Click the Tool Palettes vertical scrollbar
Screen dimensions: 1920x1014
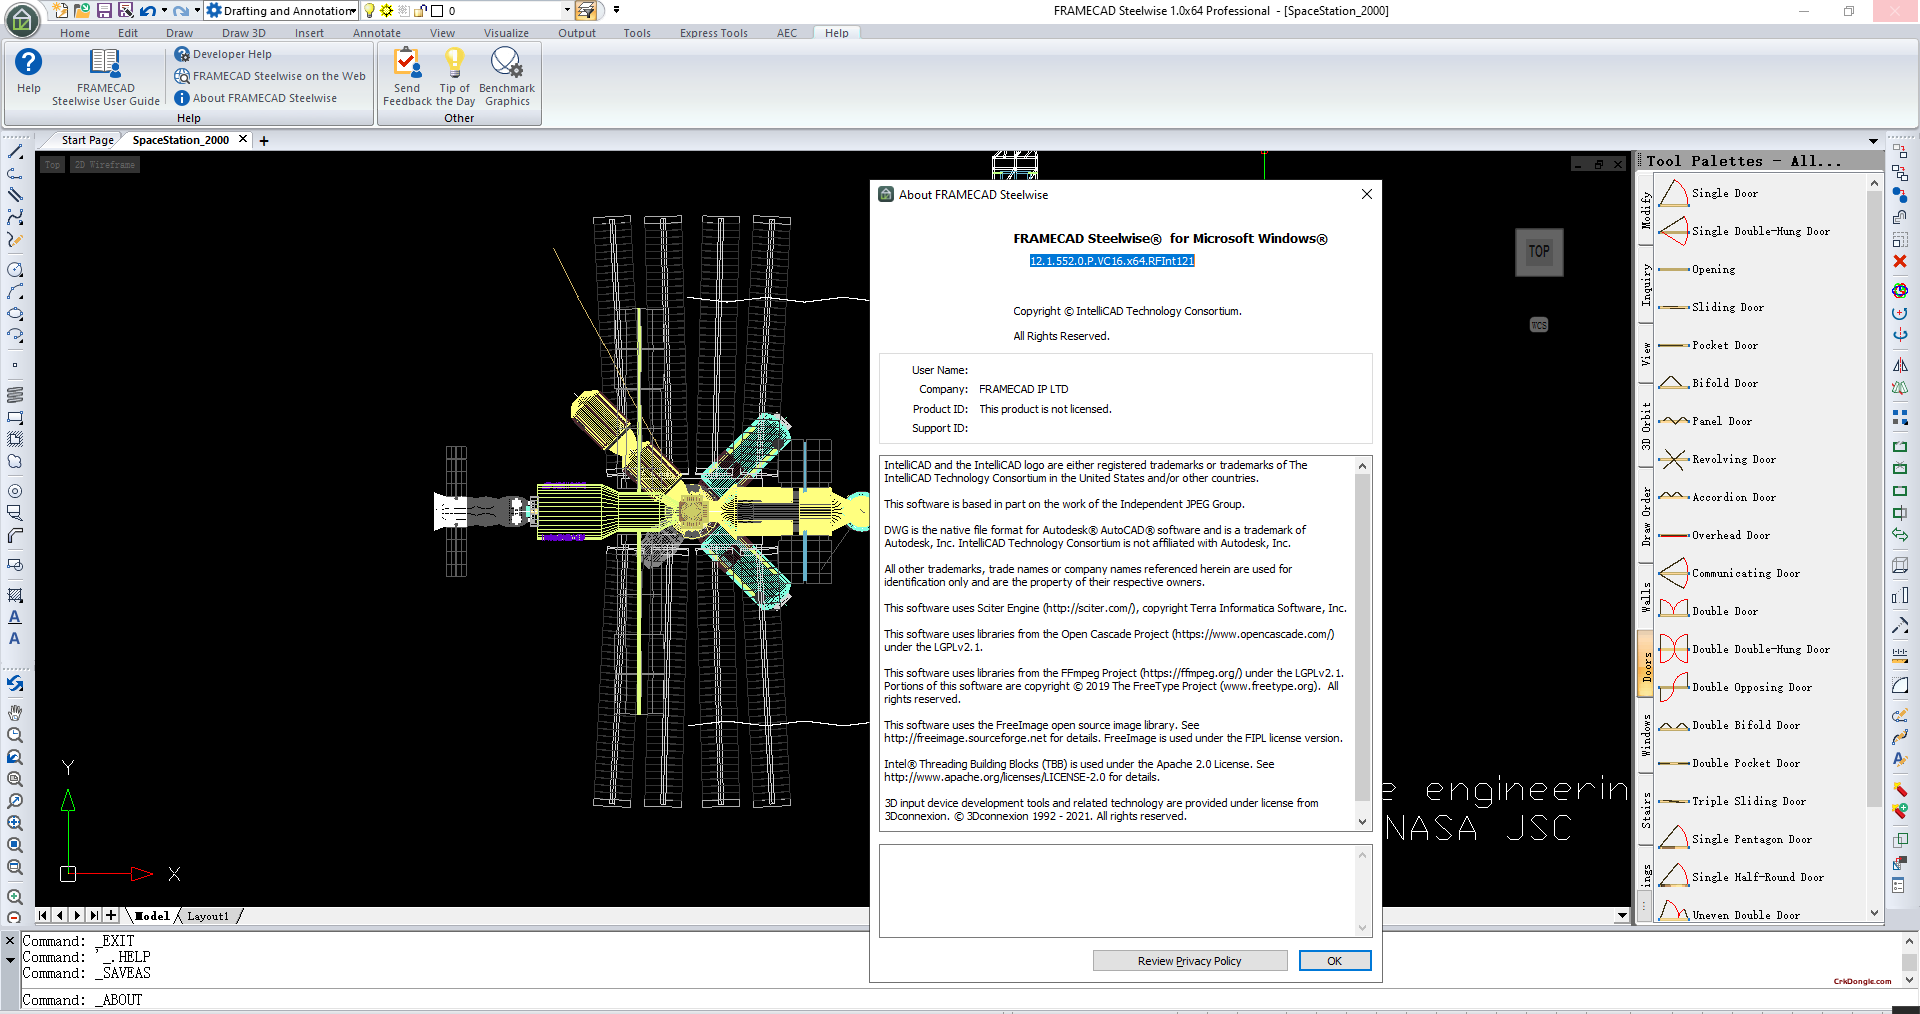[1874, 548]
